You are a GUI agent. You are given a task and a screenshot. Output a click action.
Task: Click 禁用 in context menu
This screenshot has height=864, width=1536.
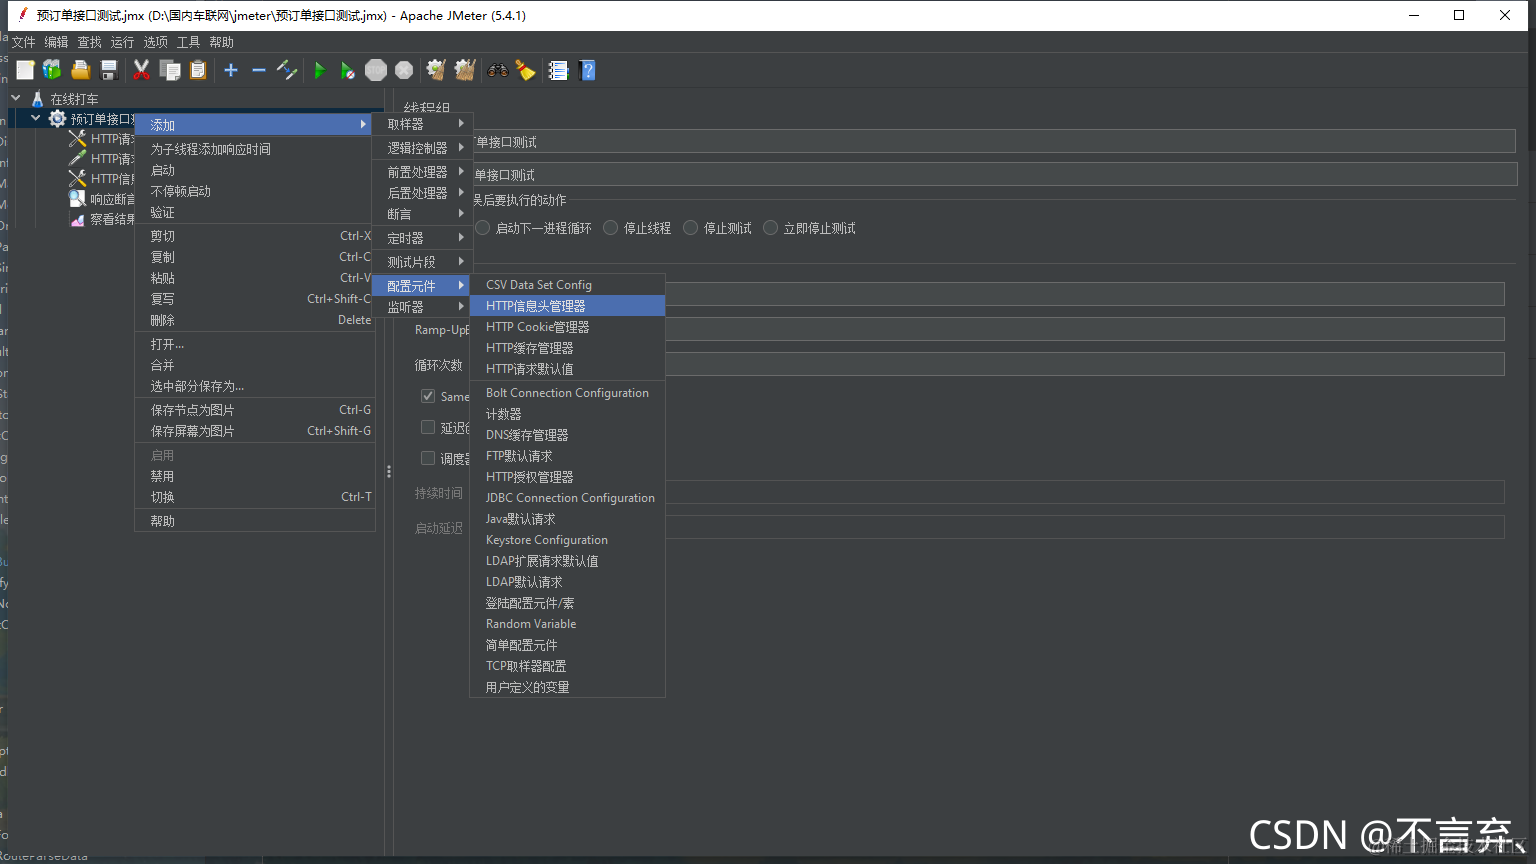tap(255, 476)
